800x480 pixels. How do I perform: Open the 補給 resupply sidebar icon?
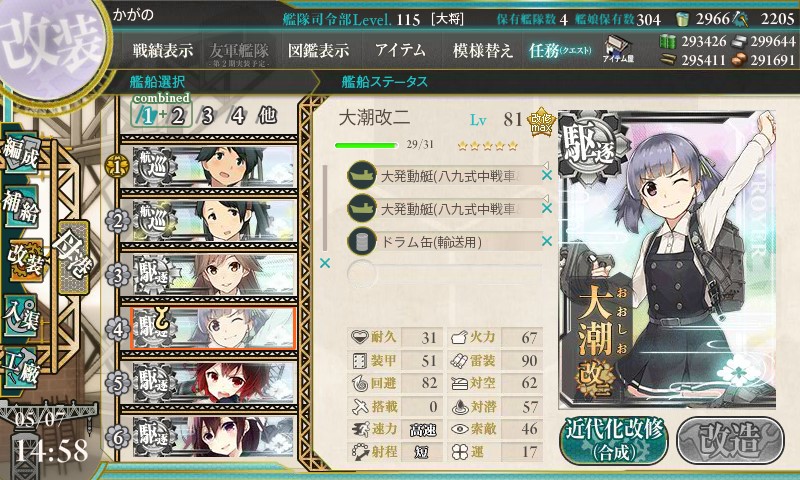click(x=21, y=207)
